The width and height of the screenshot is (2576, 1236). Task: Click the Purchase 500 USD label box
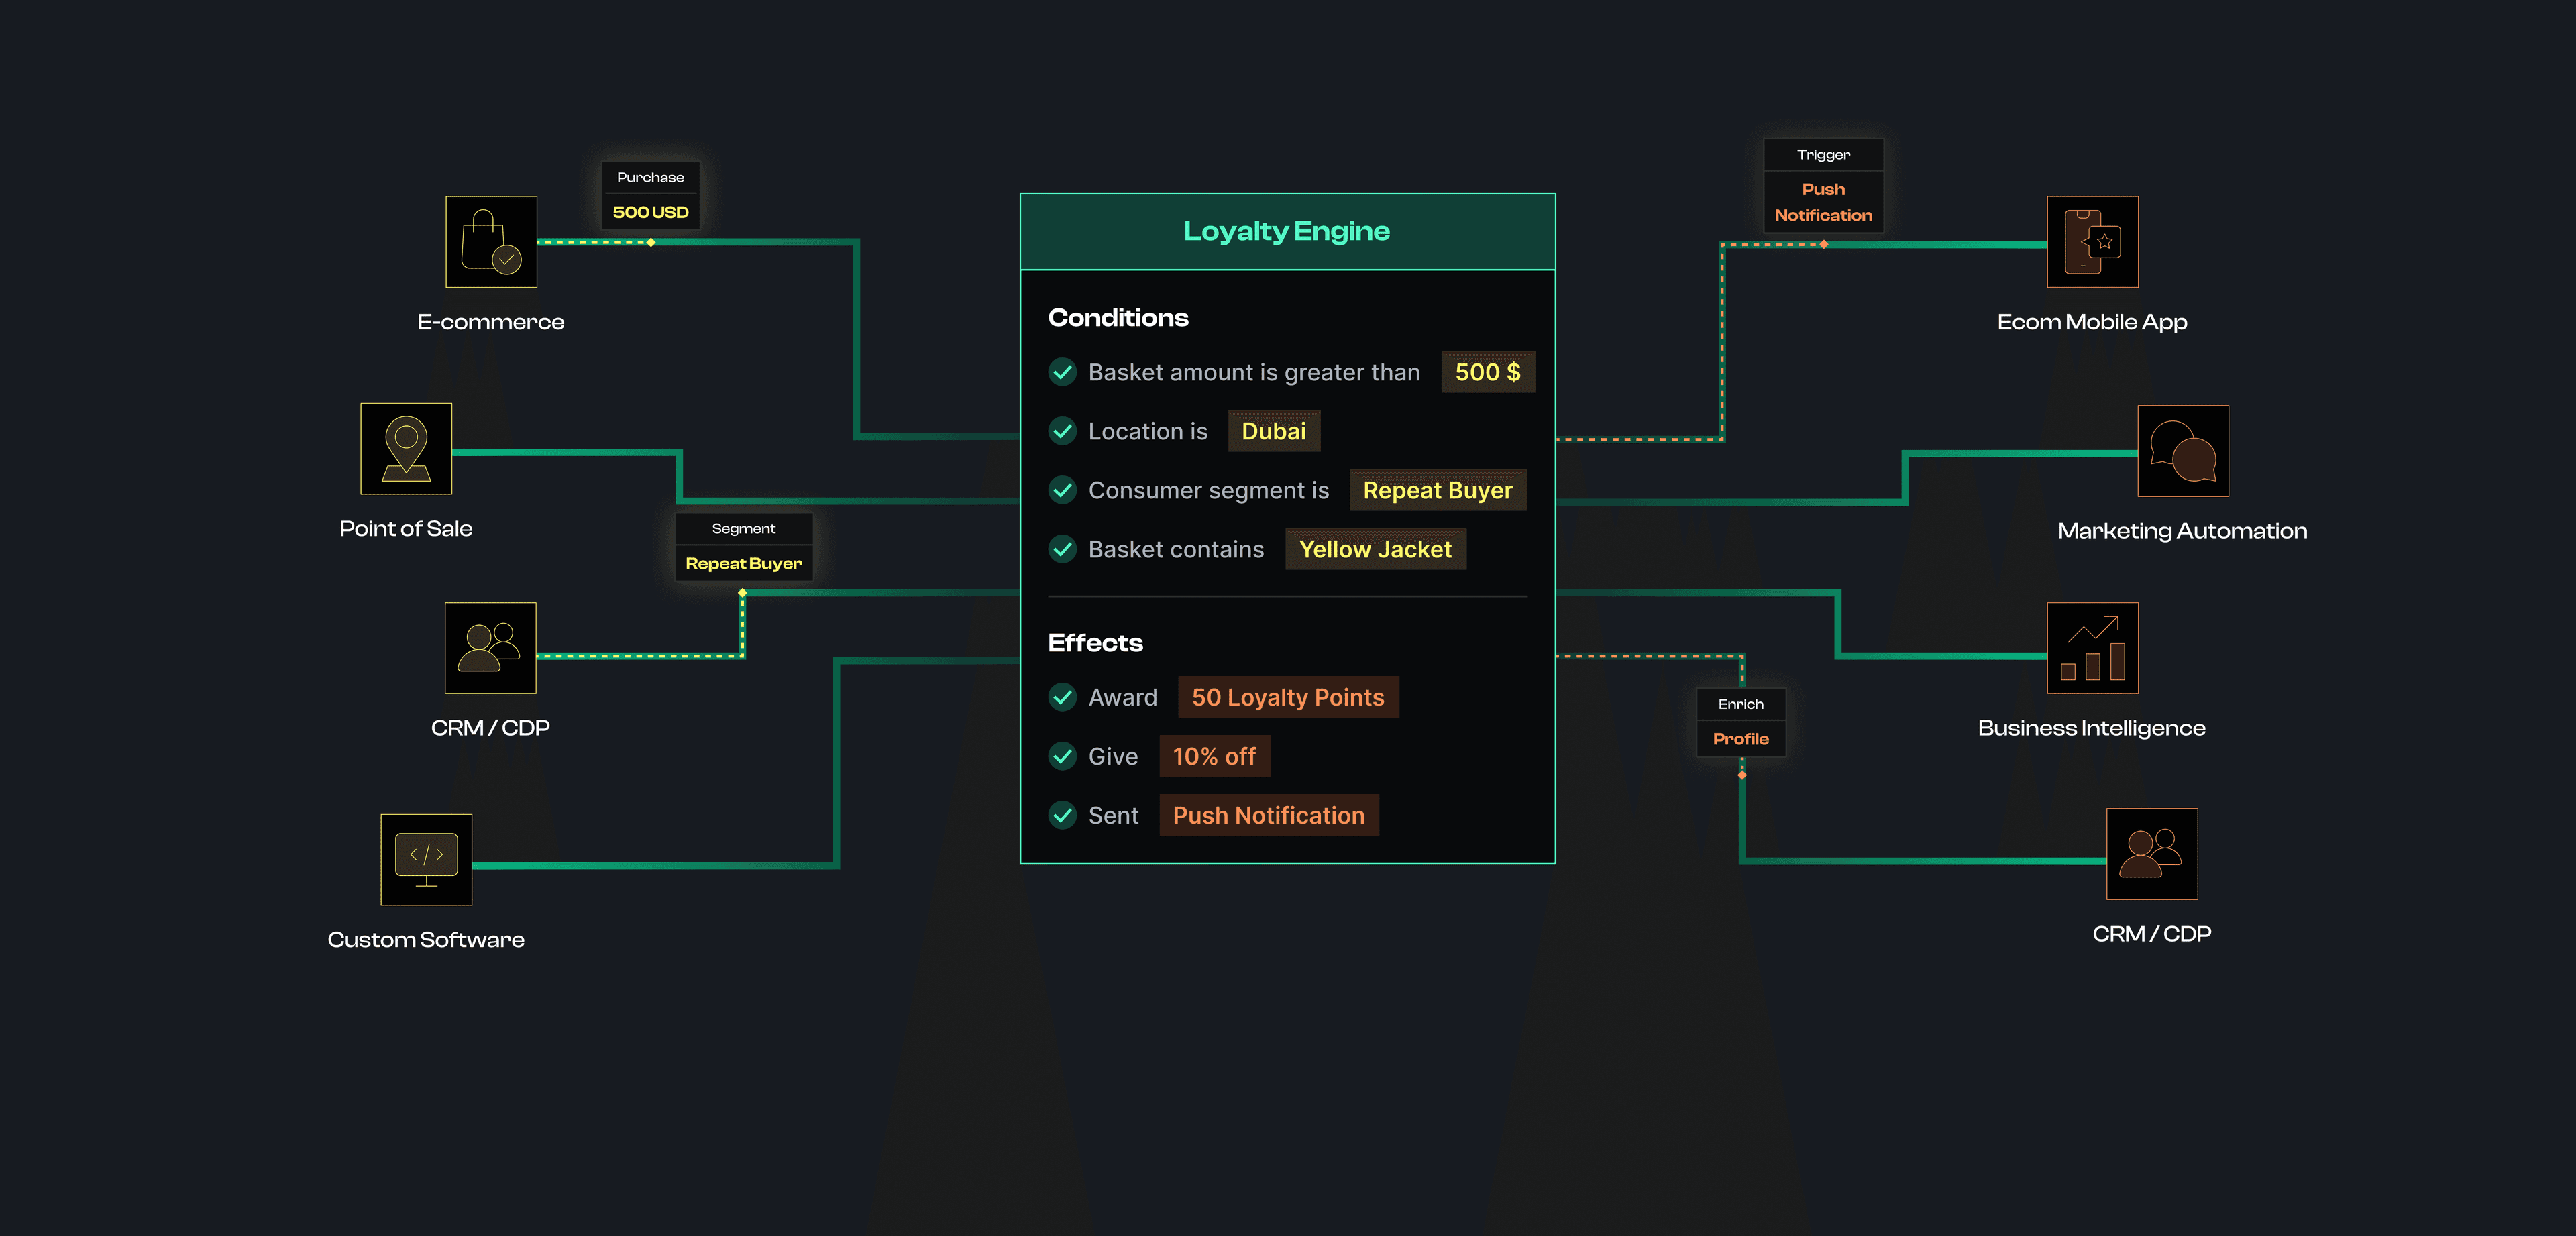(650, 196)
